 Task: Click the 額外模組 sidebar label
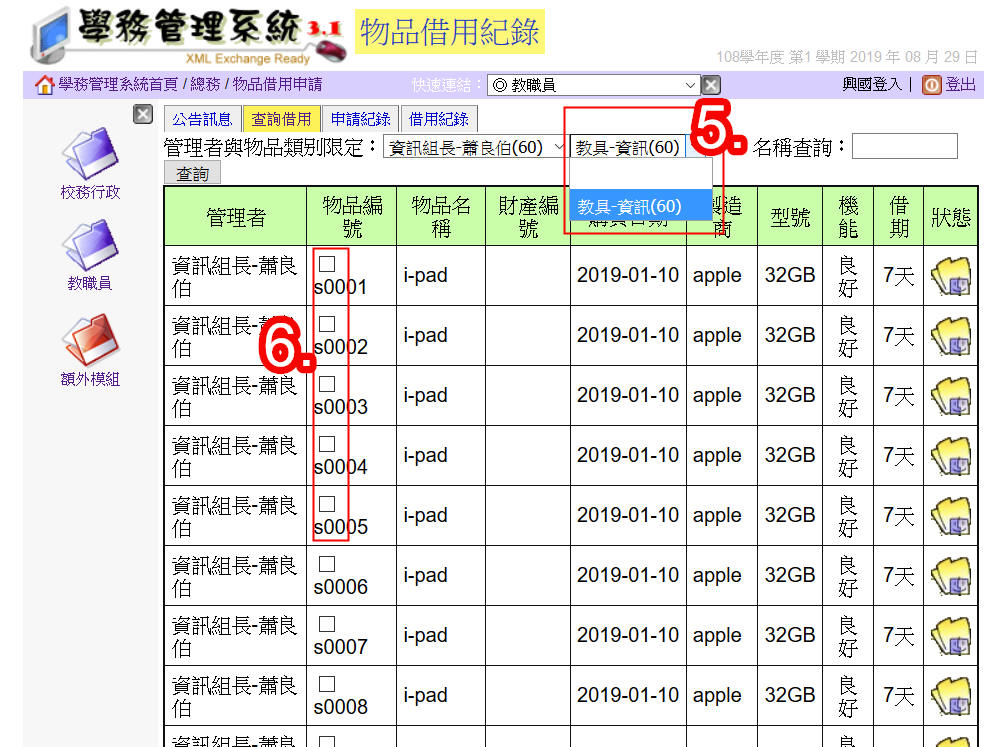coord(90,379)
